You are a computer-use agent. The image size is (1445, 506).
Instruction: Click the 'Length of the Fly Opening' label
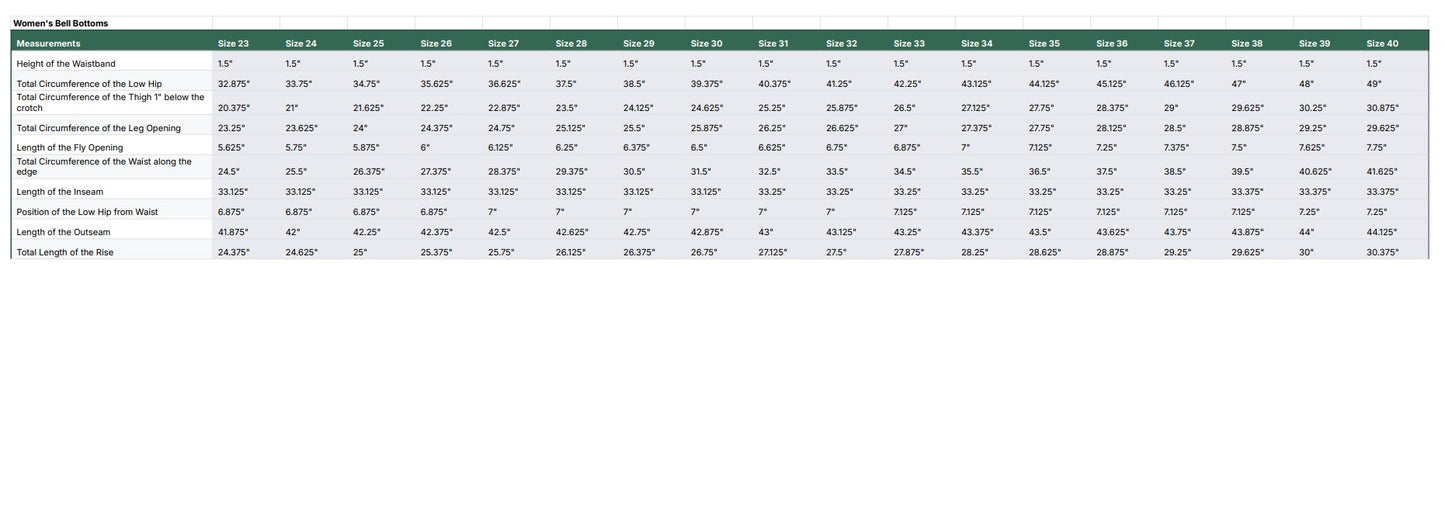pos(70,148)
